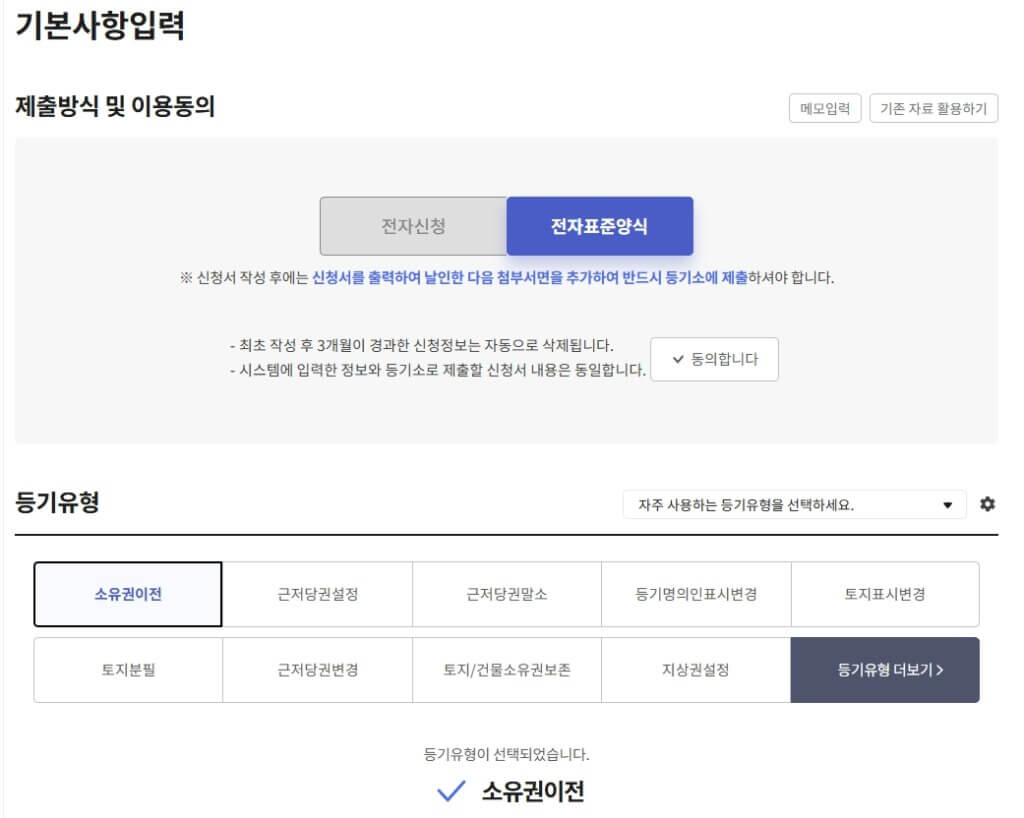The height and width of the screenshot is (818, 1024).
Task: Select the 근저당권말소 registration type
Action: 507,594
